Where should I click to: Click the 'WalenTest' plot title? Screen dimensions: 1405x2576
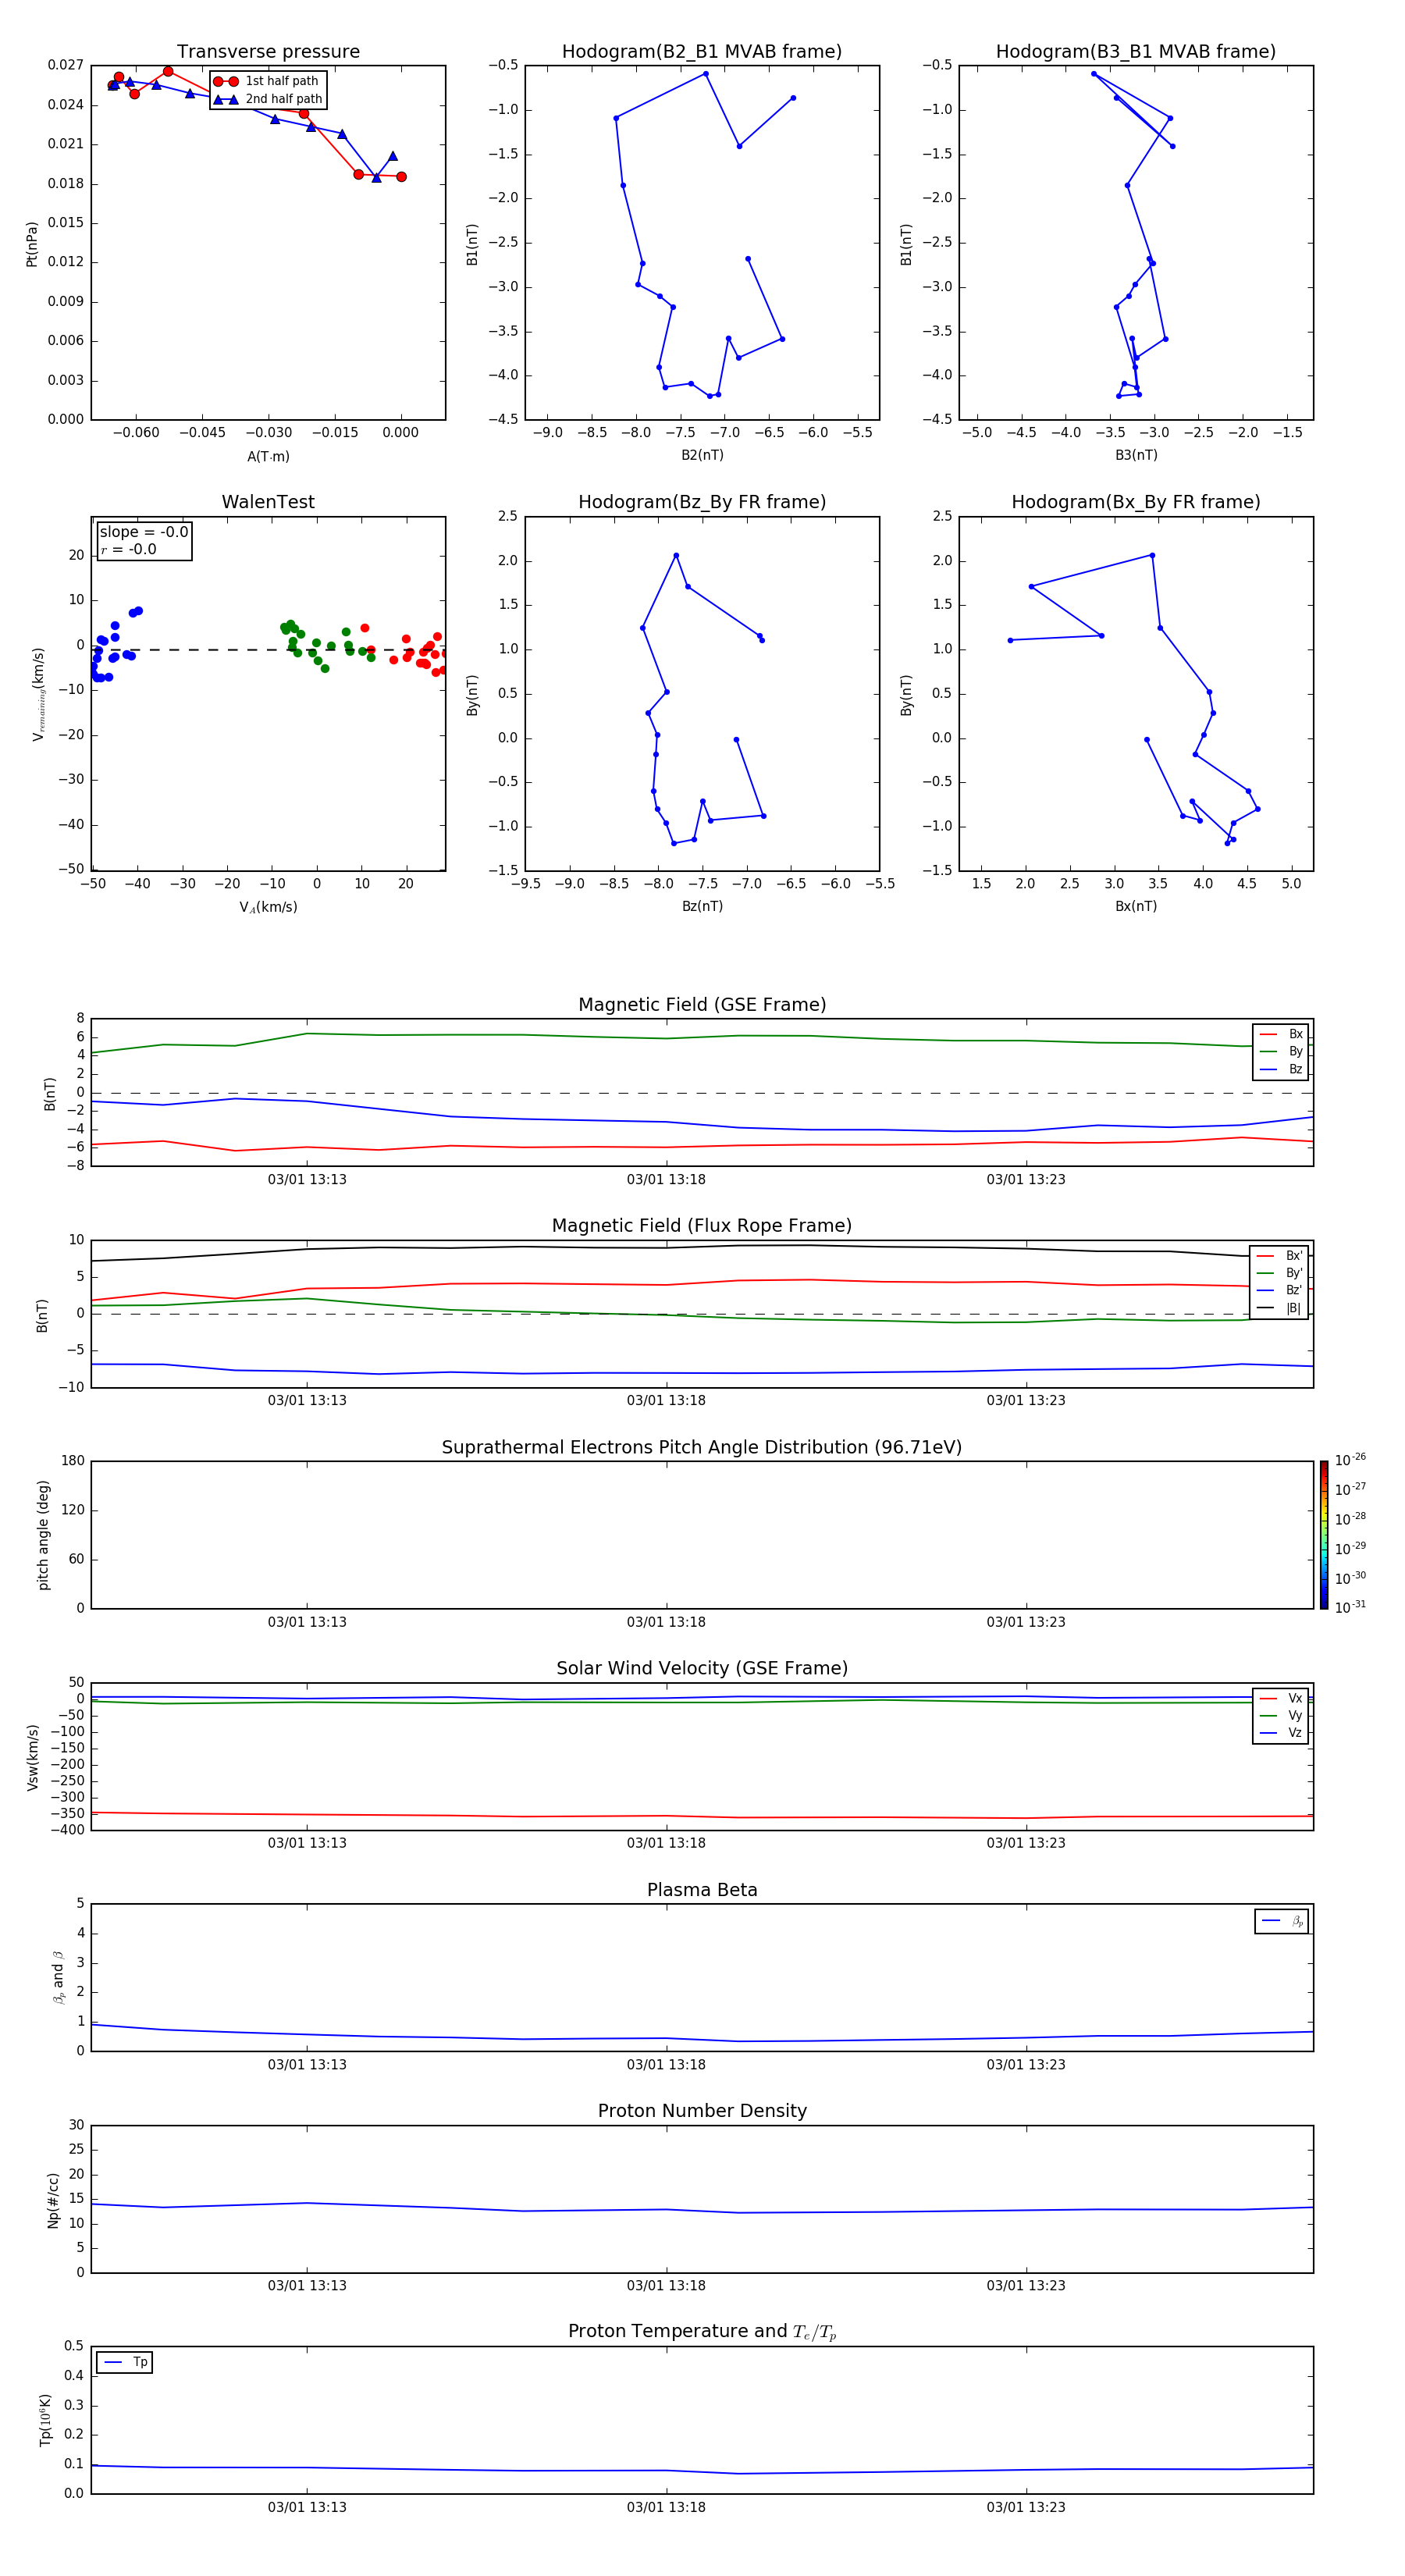(268, 502)
